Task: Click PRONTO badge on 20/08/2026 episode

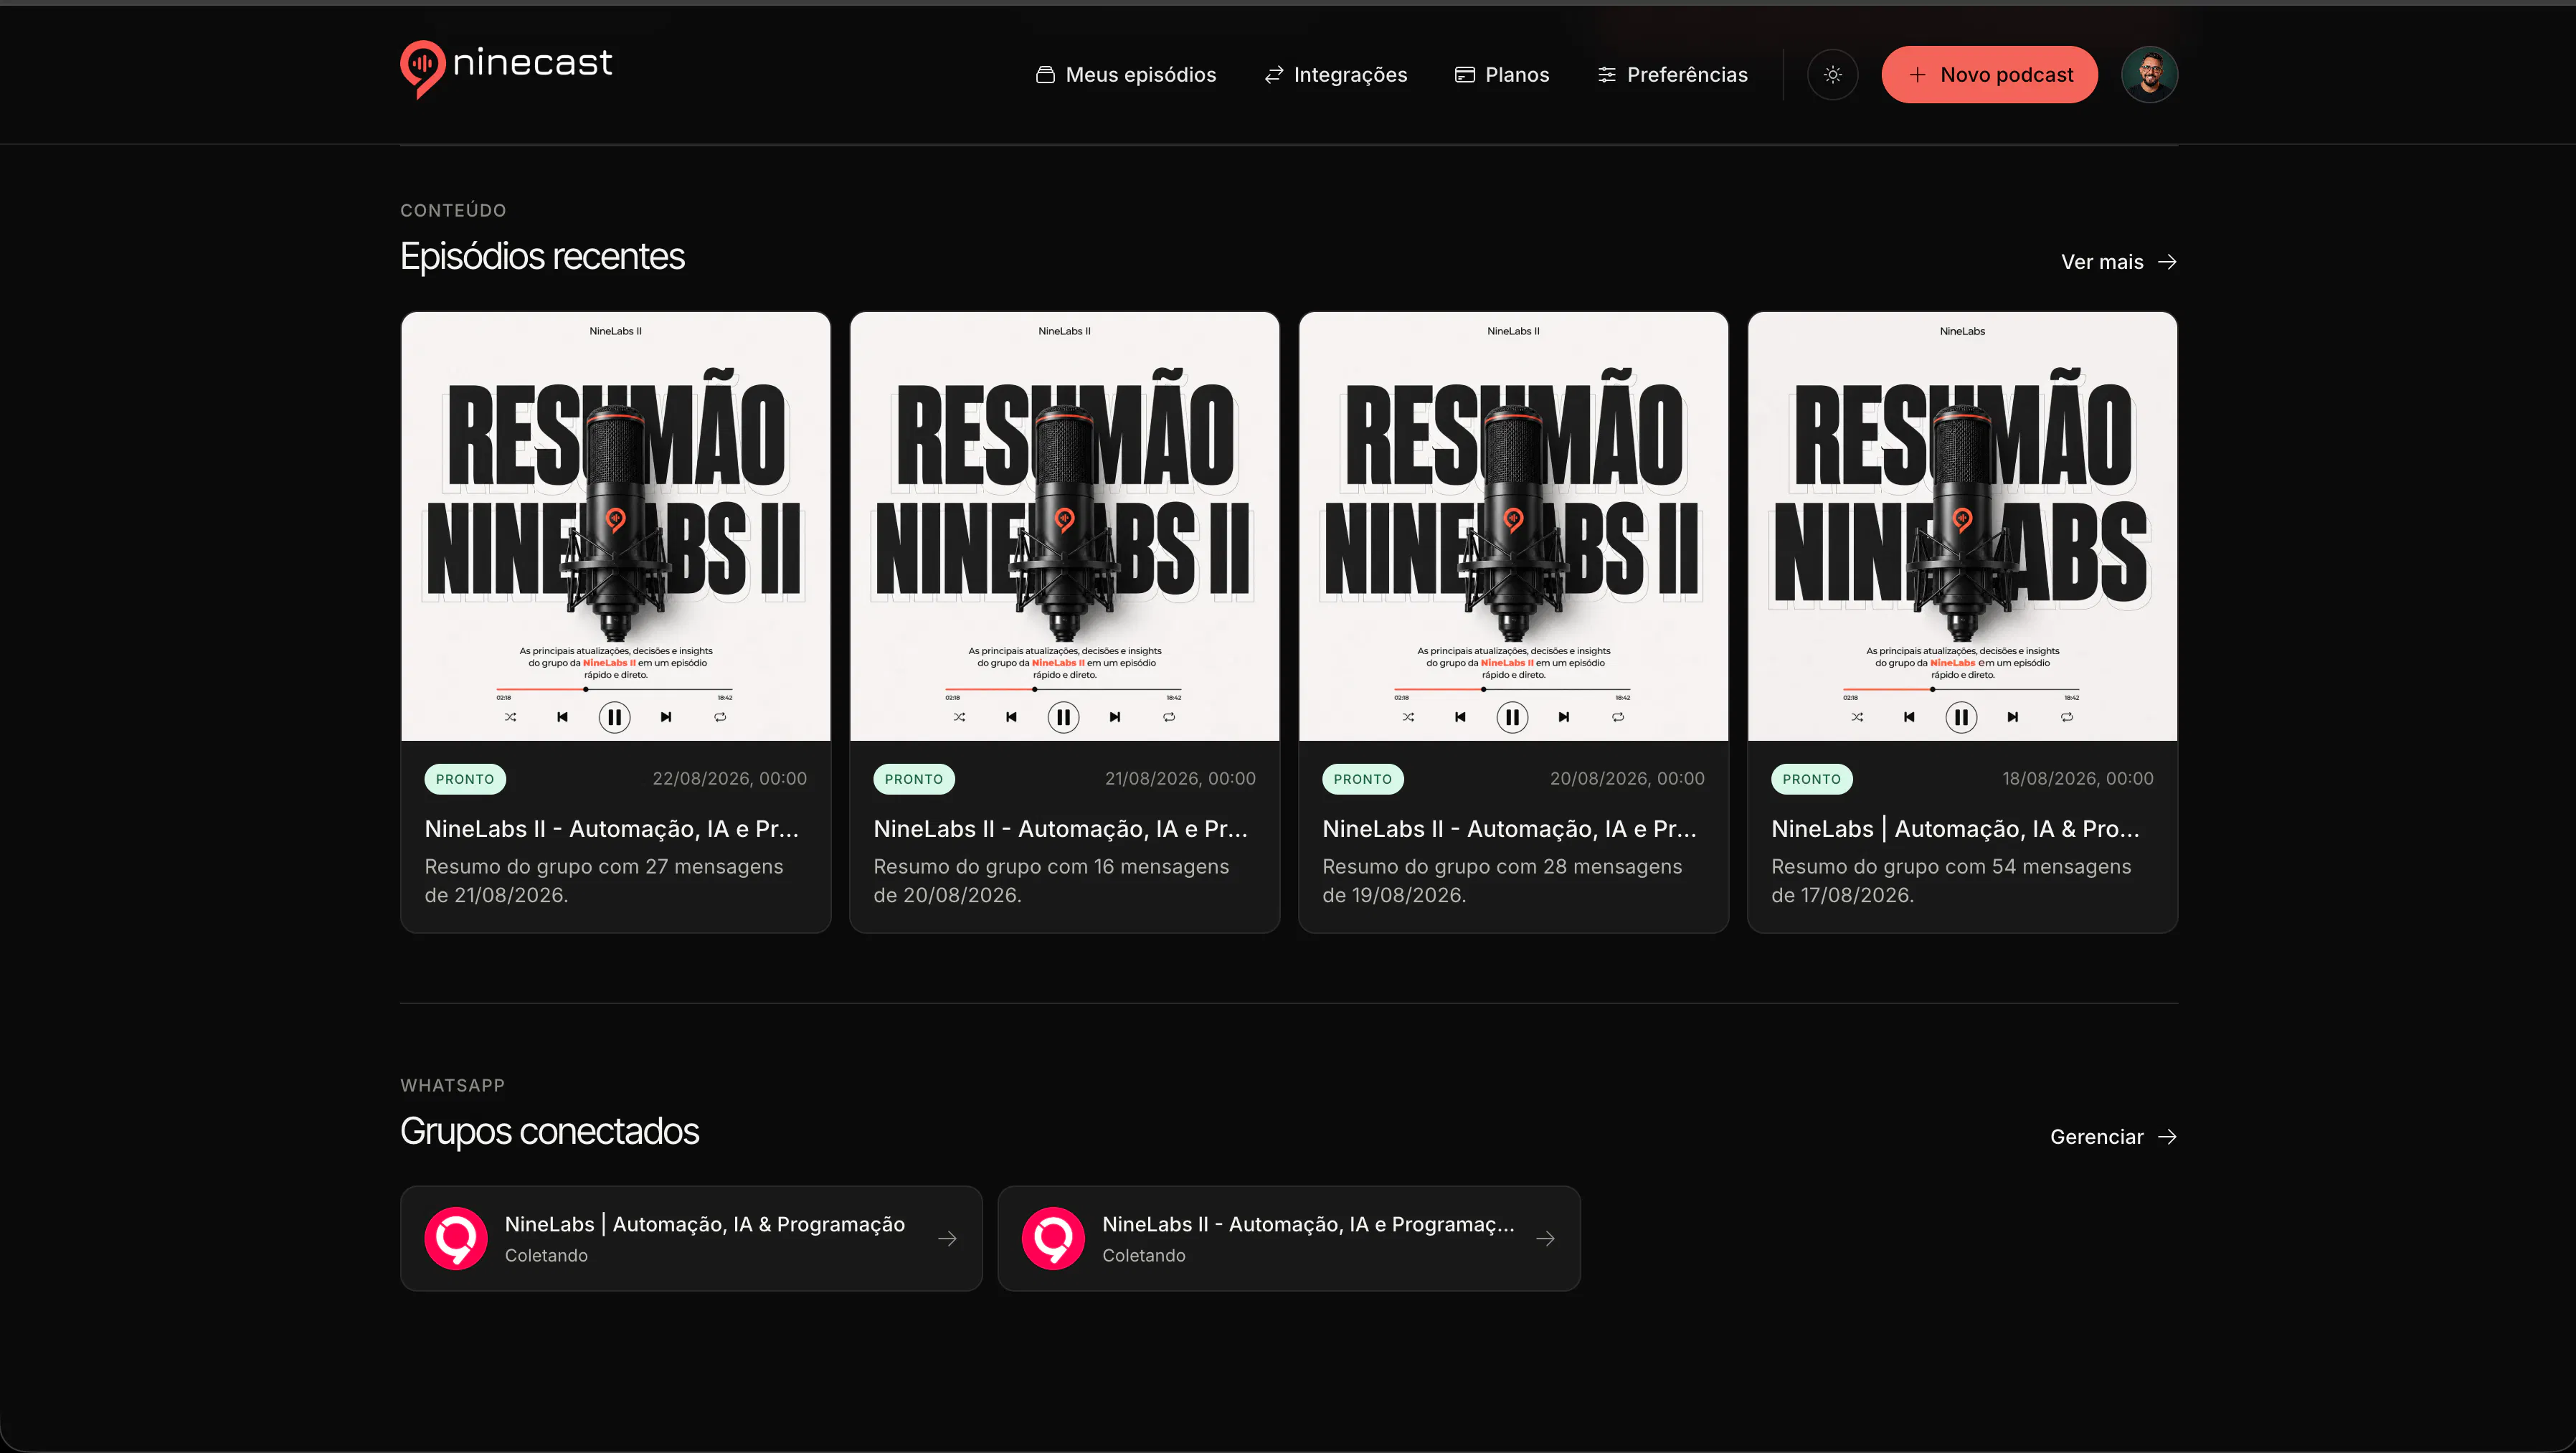Action: 1363,779
